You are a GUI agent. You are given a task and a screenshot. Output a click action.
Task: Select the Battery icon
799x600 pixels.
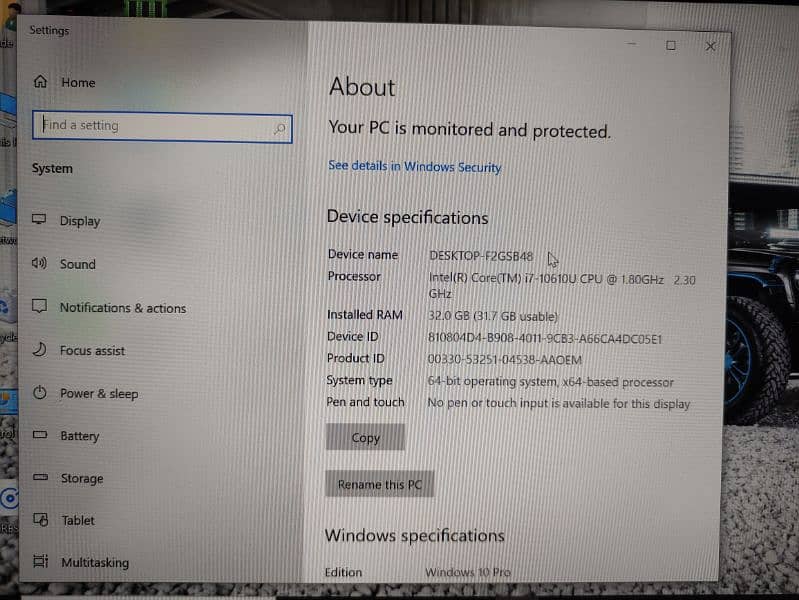click(x=40, y=435)
